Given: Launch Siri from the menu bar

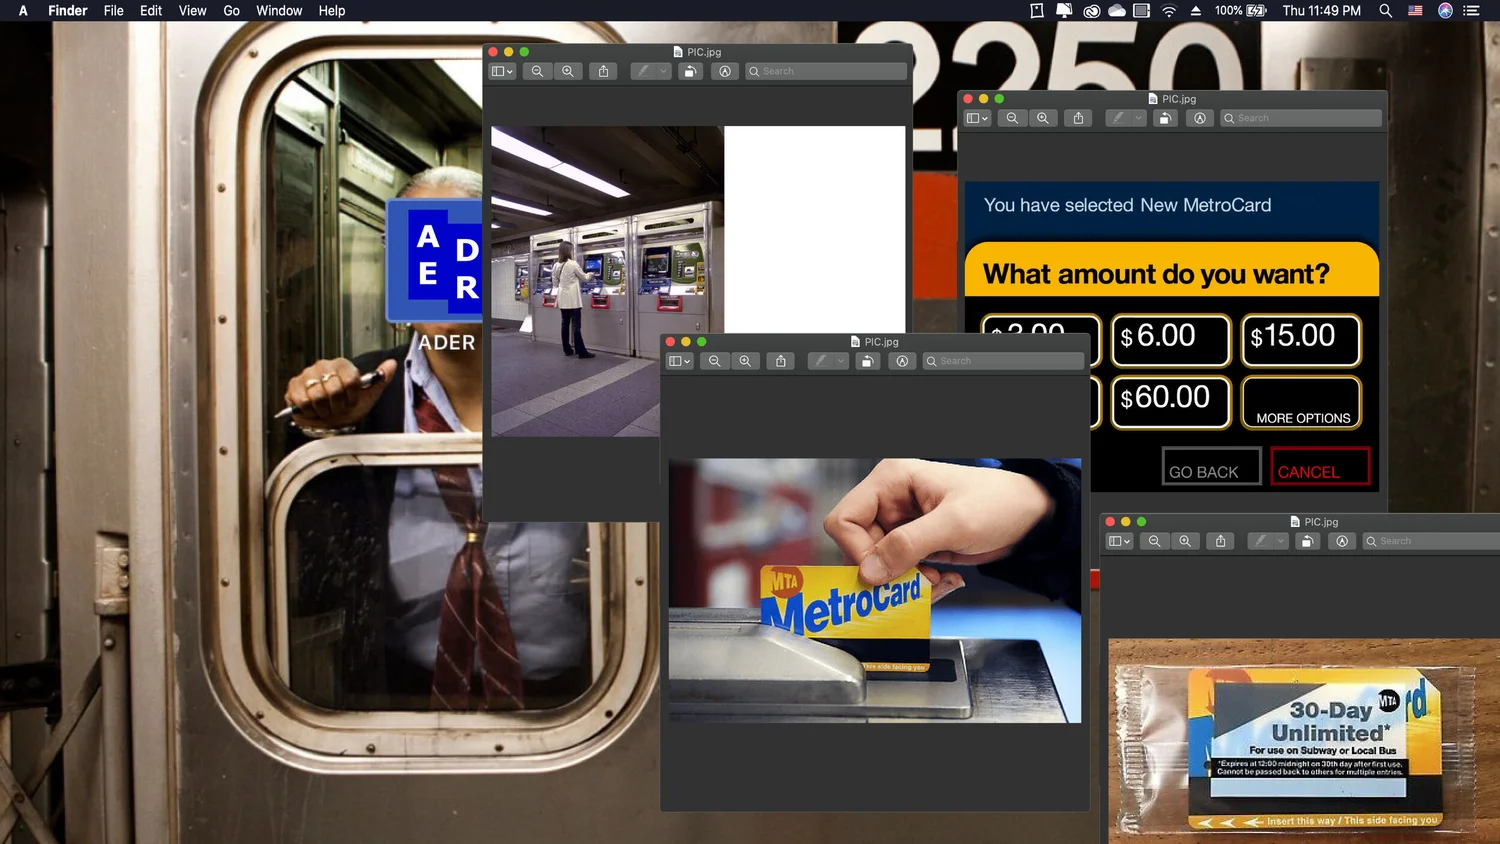Looking at the screenshot, I should point(1445,11).
